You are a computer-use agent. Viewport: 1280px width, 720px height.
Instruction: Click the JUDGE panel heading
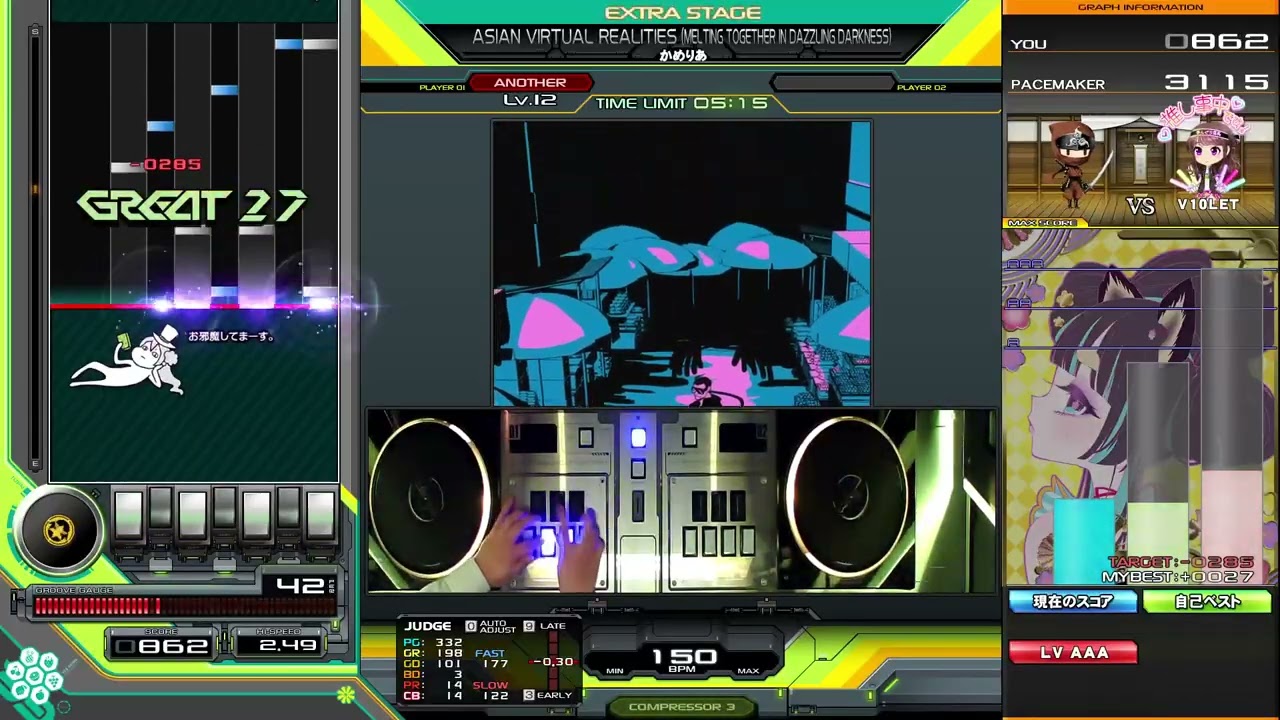click(x=428, y=626)
